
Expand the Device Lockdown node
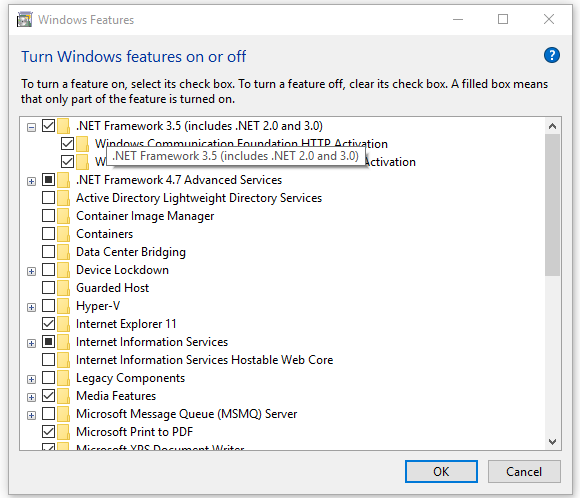coord(31,272)
